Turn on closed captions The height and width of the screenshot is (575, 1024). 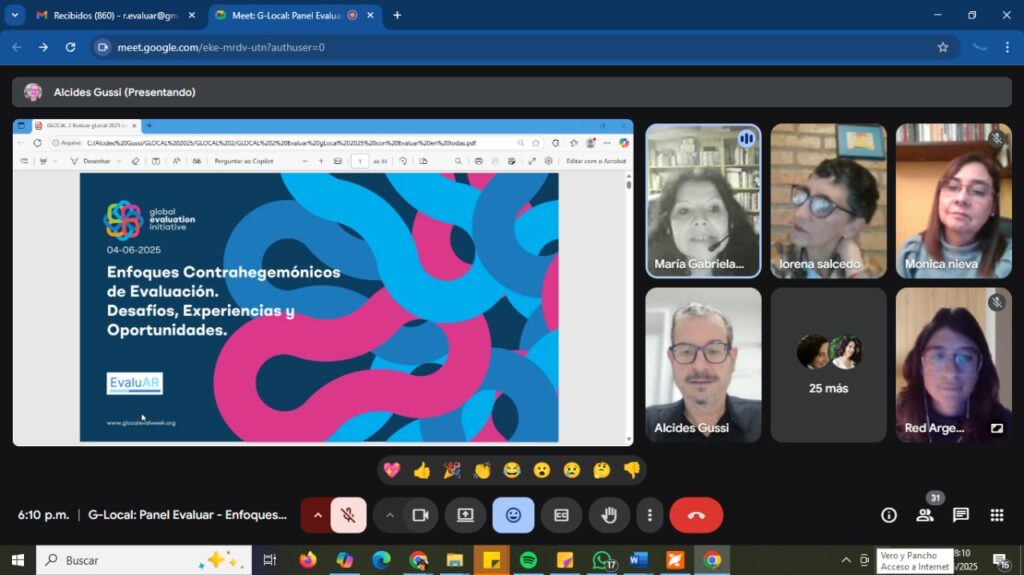click(561, 515)
